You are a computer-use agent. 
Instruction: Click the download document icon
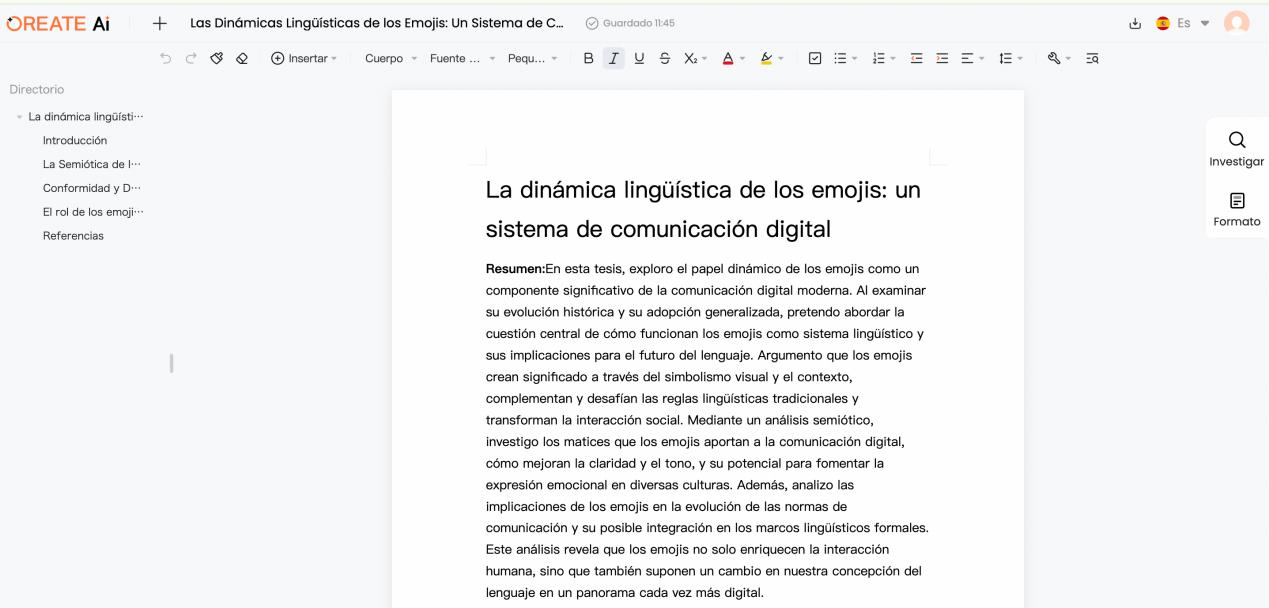1135,23
